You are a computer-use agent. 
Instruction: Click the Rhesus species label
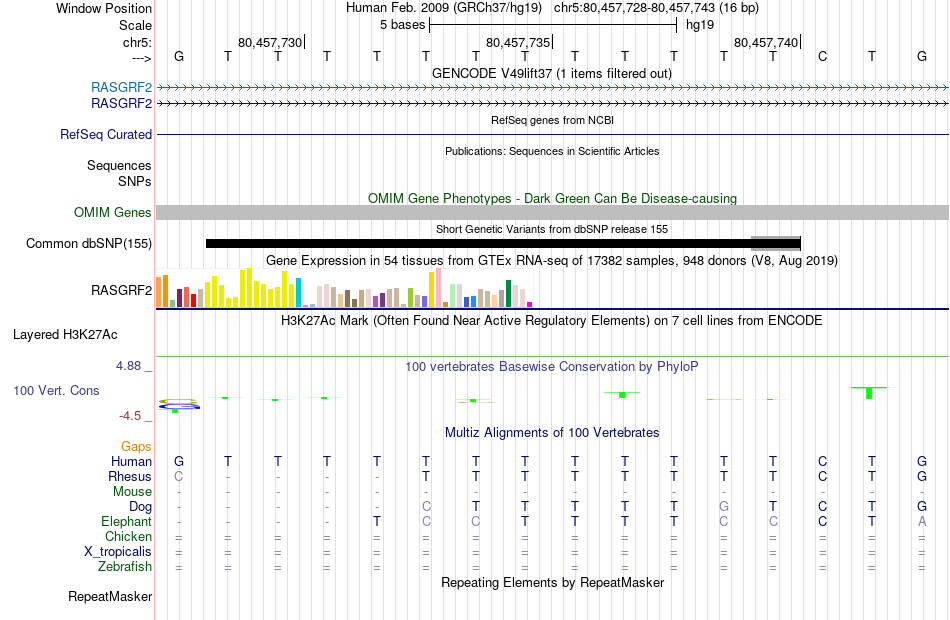pos(130,477)
